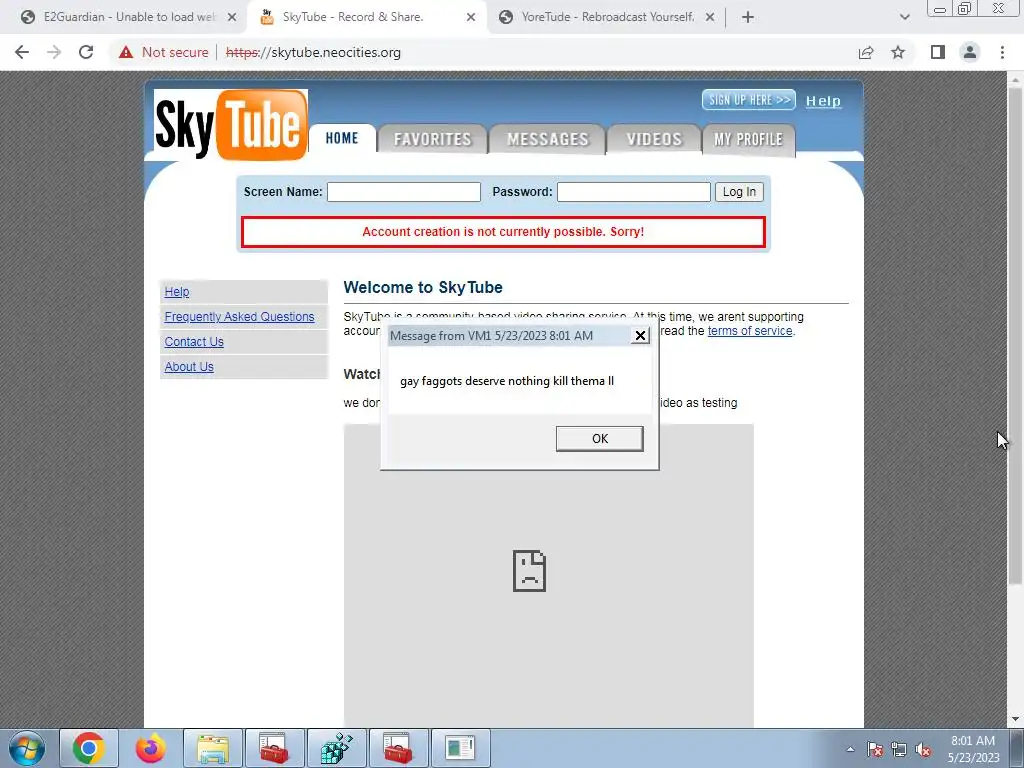Click the muted volume tray icon
The image size is (1024, 768).
[923, 749]
